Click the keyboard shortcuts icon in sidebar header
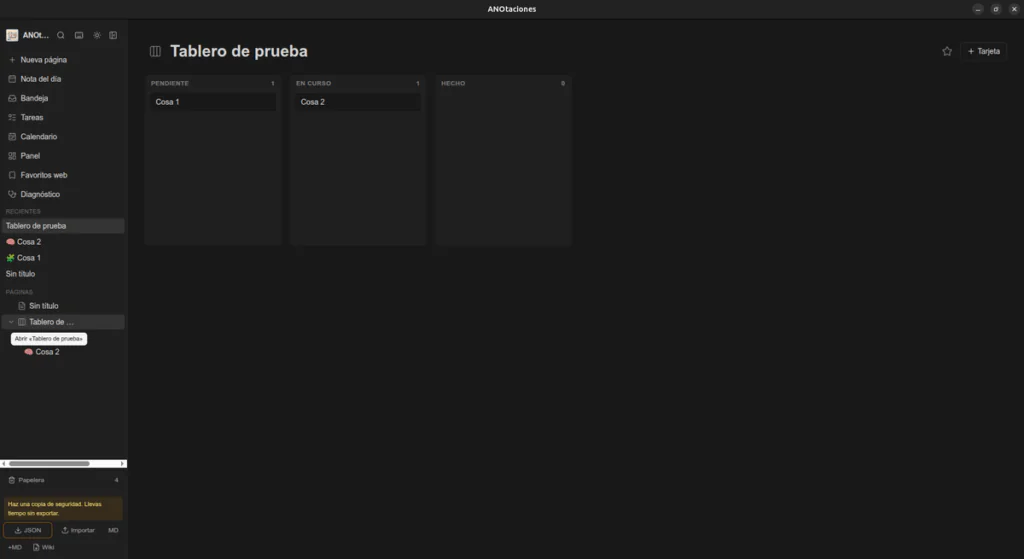 click(79, 35)
